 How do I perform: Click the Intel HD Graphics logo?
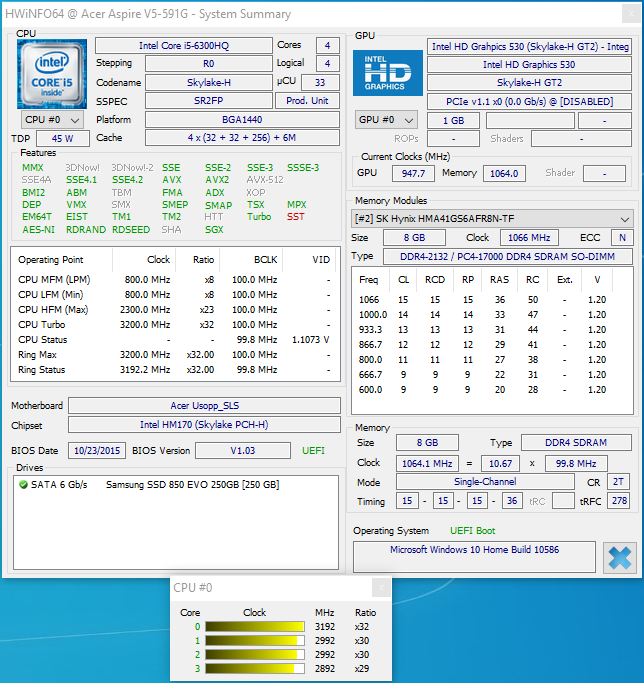point(387,73)
